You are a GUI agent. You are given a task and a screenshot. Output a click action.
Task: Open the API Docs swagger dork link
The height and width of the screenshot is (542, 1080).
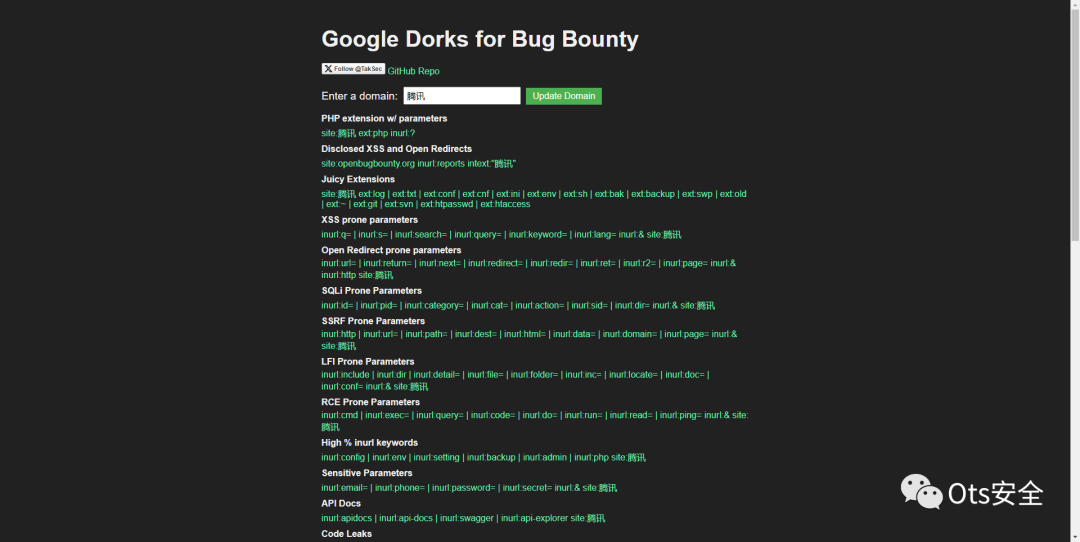tap(463, 519)
